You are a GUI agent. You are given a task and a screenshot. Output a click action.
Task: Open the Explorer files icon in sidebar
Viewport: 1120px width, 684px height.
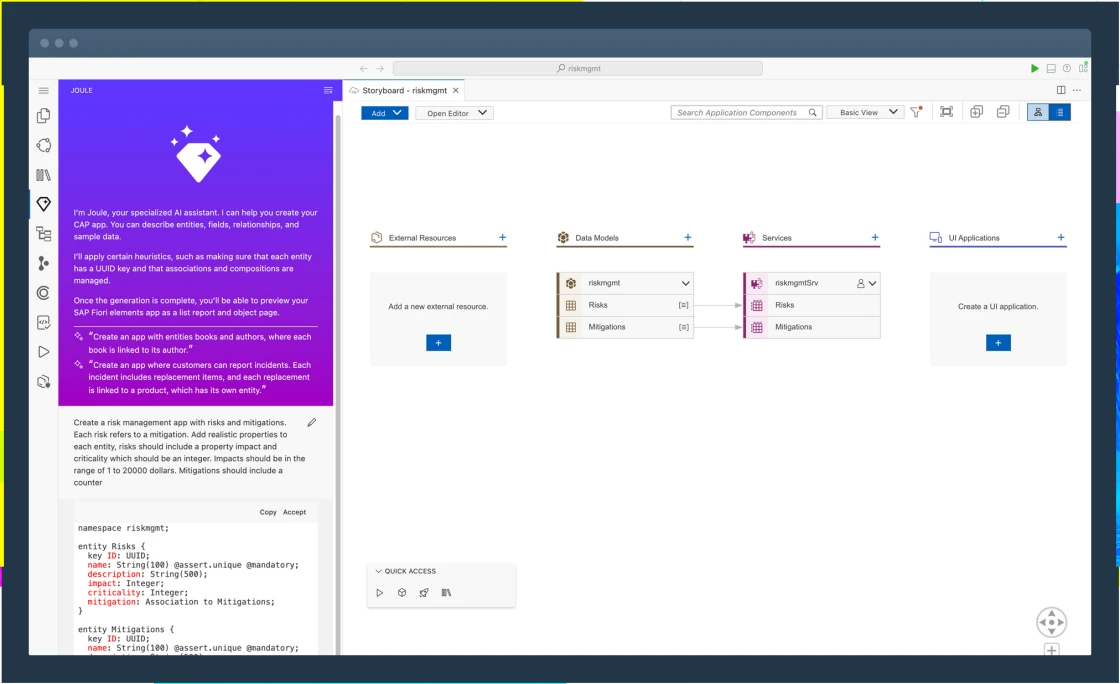44,116
